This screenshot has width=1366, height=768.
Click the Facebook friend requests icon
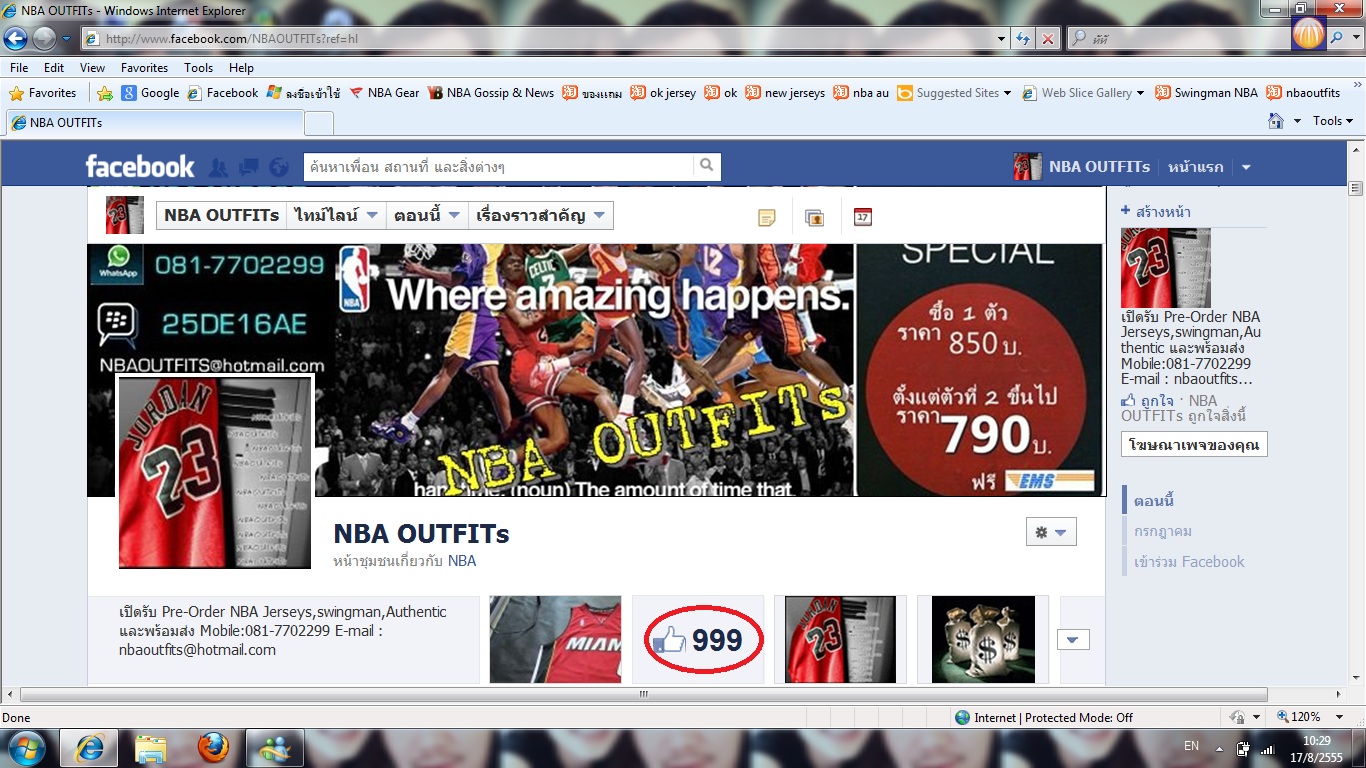tap(218, 167)
